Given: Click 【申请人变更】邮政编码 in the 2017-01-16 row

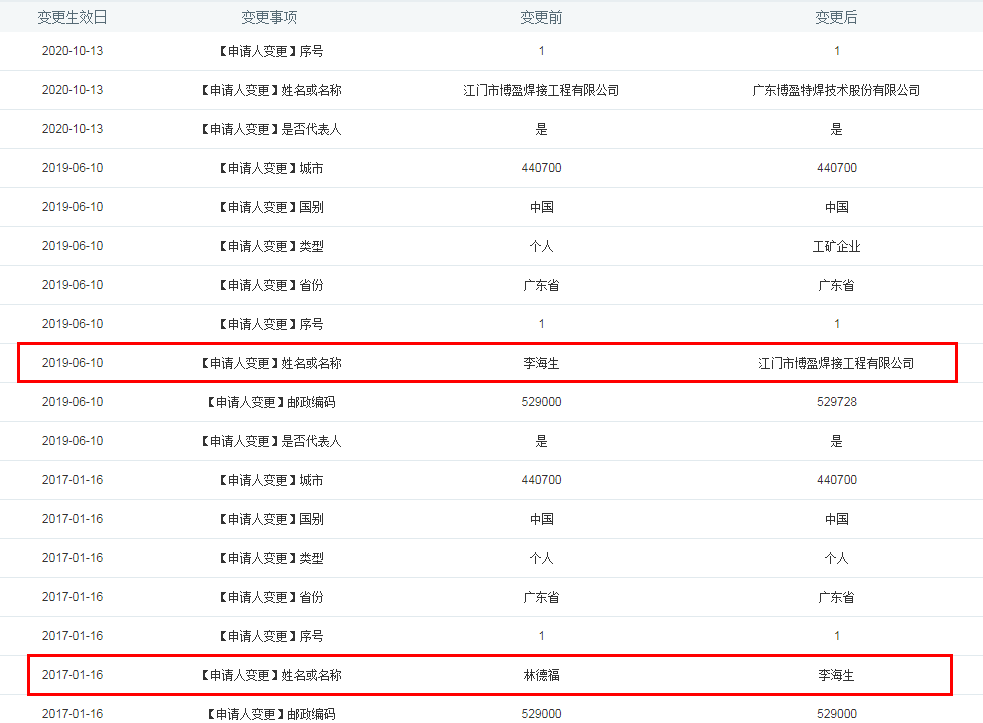Looking at the screenshot, I should (271, 714).
